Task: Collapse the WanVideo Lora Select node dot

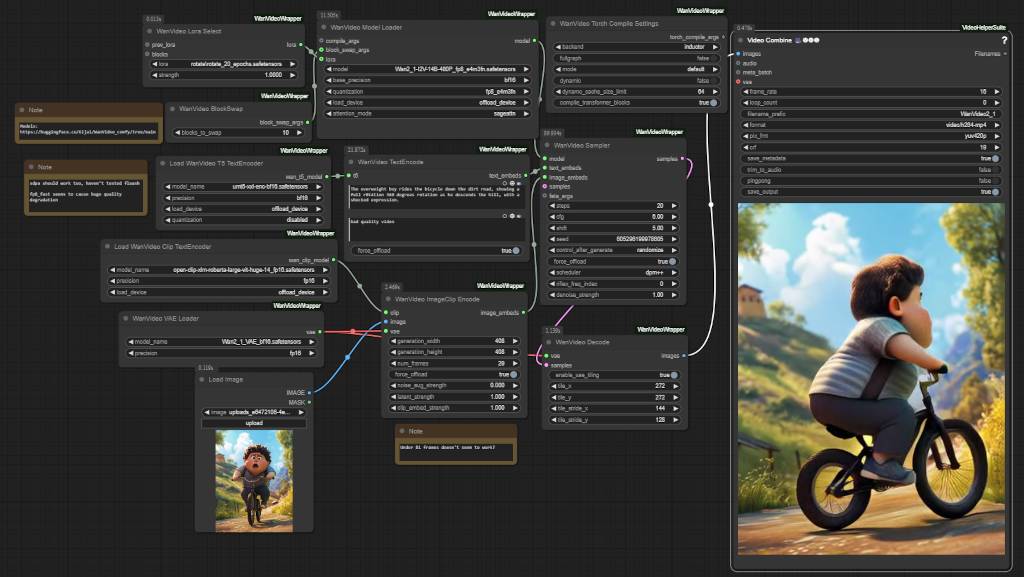Action: pos(150,31)
